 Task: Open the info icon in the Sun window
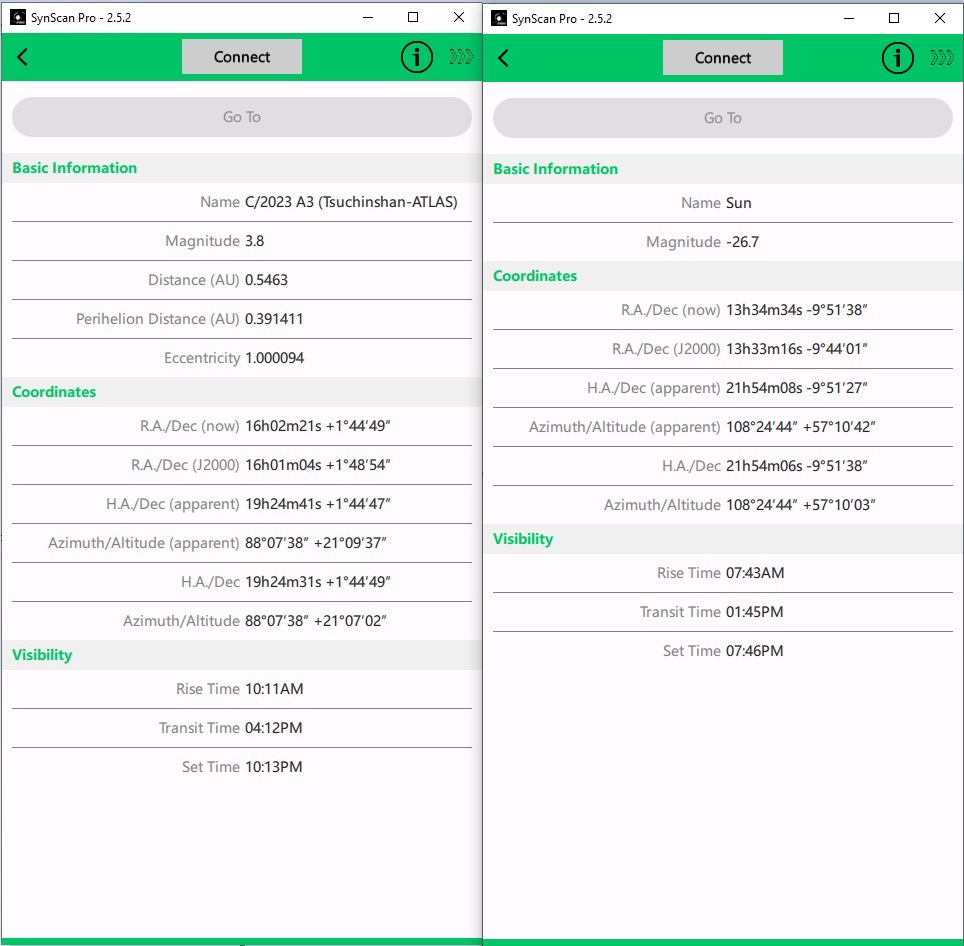pyautogui.click(x=898, y=58)
